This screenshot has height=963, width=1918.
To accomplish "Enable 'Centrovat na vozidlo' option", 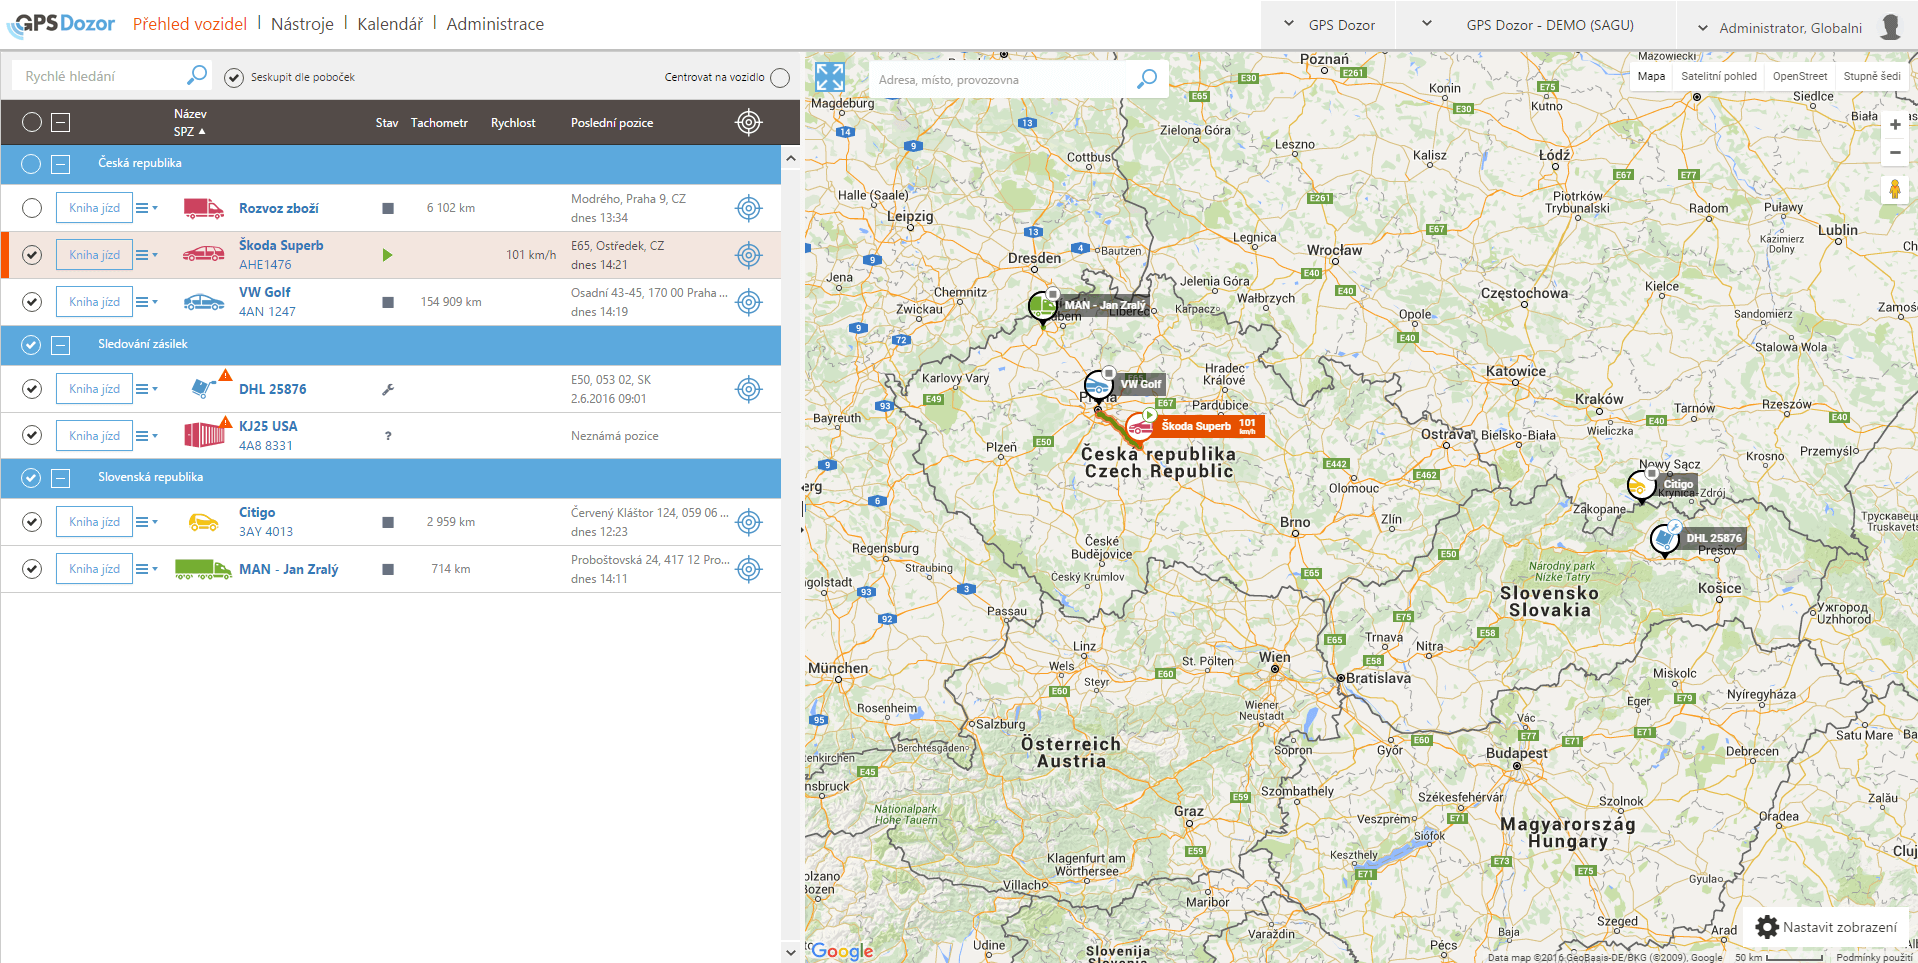I will click(x=780, y=78).
